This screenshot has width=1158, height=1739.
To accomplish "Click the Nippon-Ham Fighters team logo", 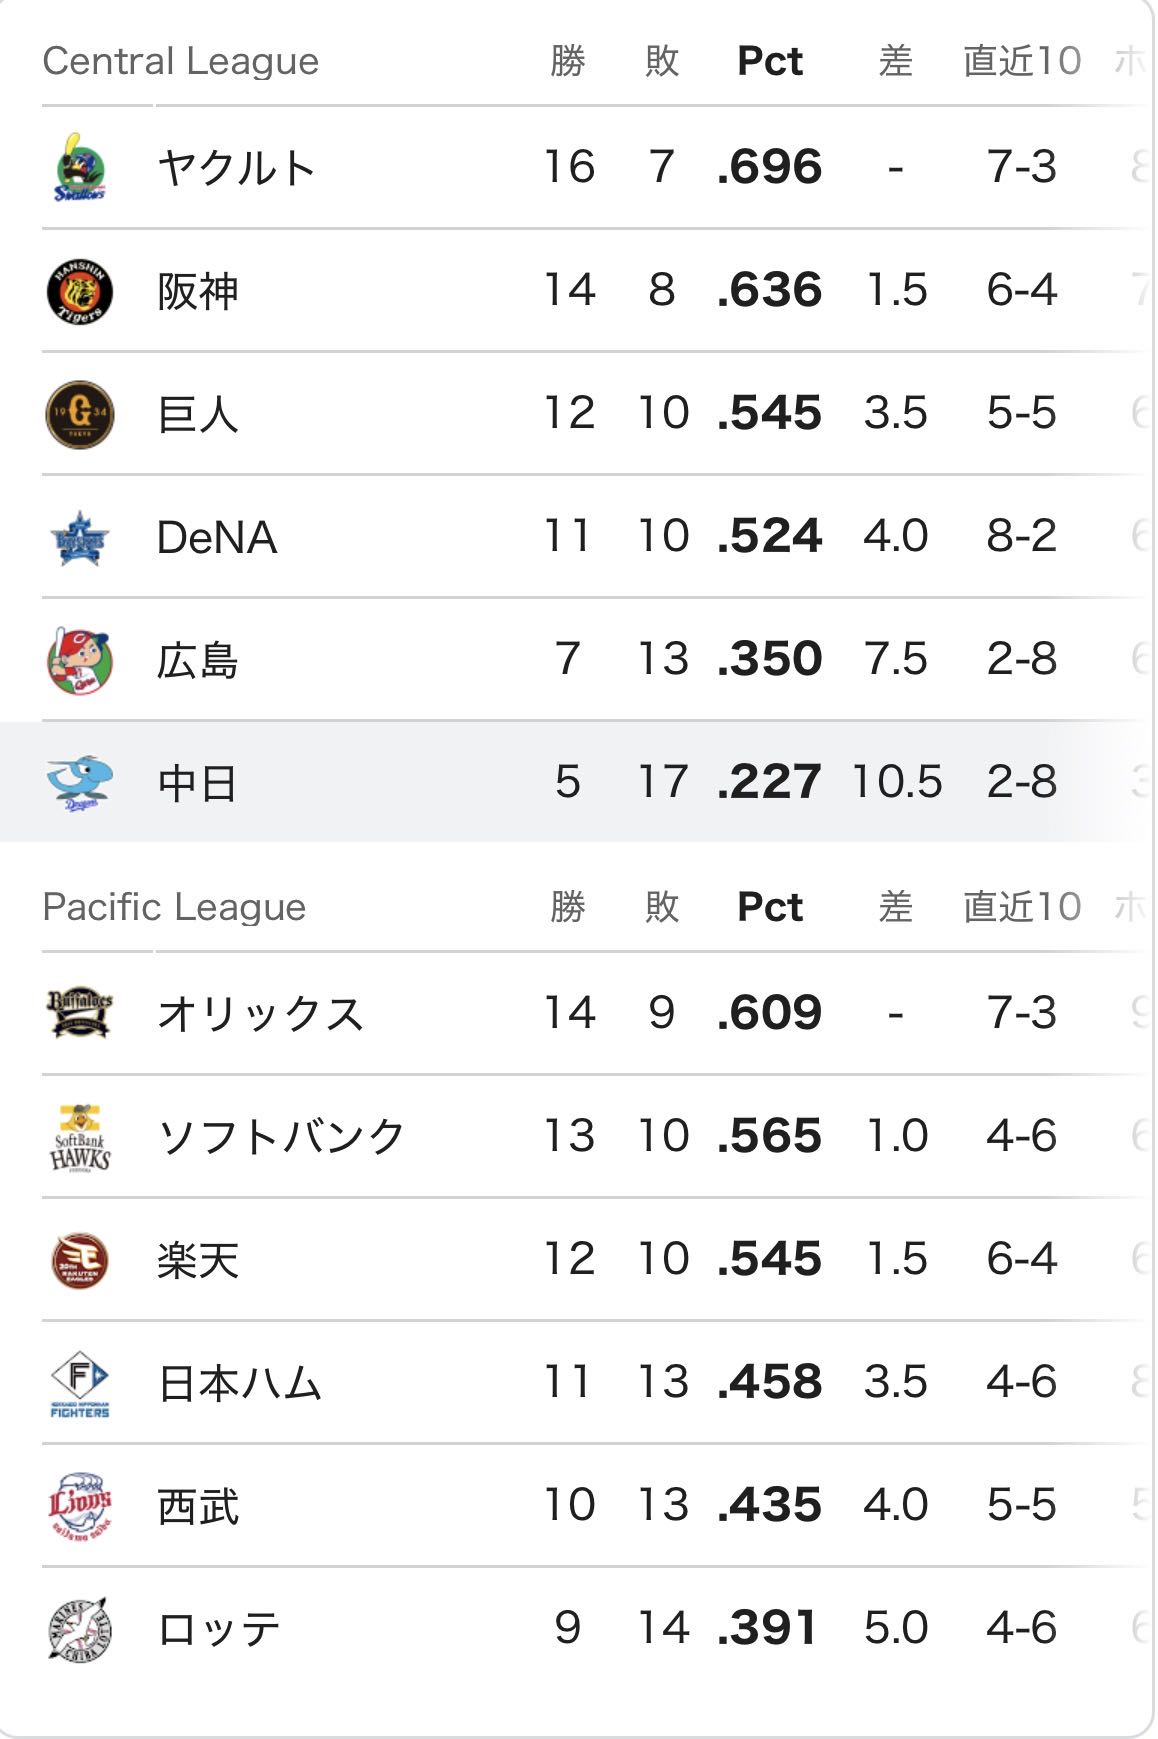I will 80,1383.
